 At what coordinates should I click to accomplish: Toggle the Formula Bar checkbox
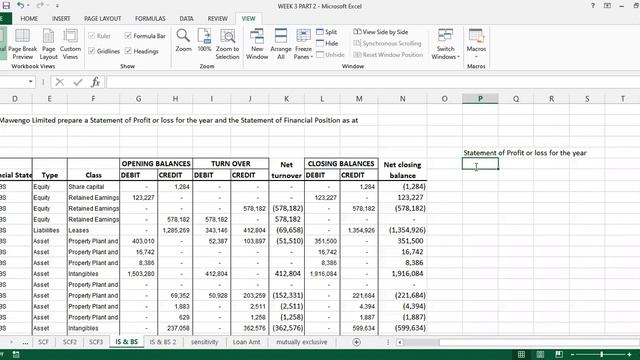coord(128,36)
